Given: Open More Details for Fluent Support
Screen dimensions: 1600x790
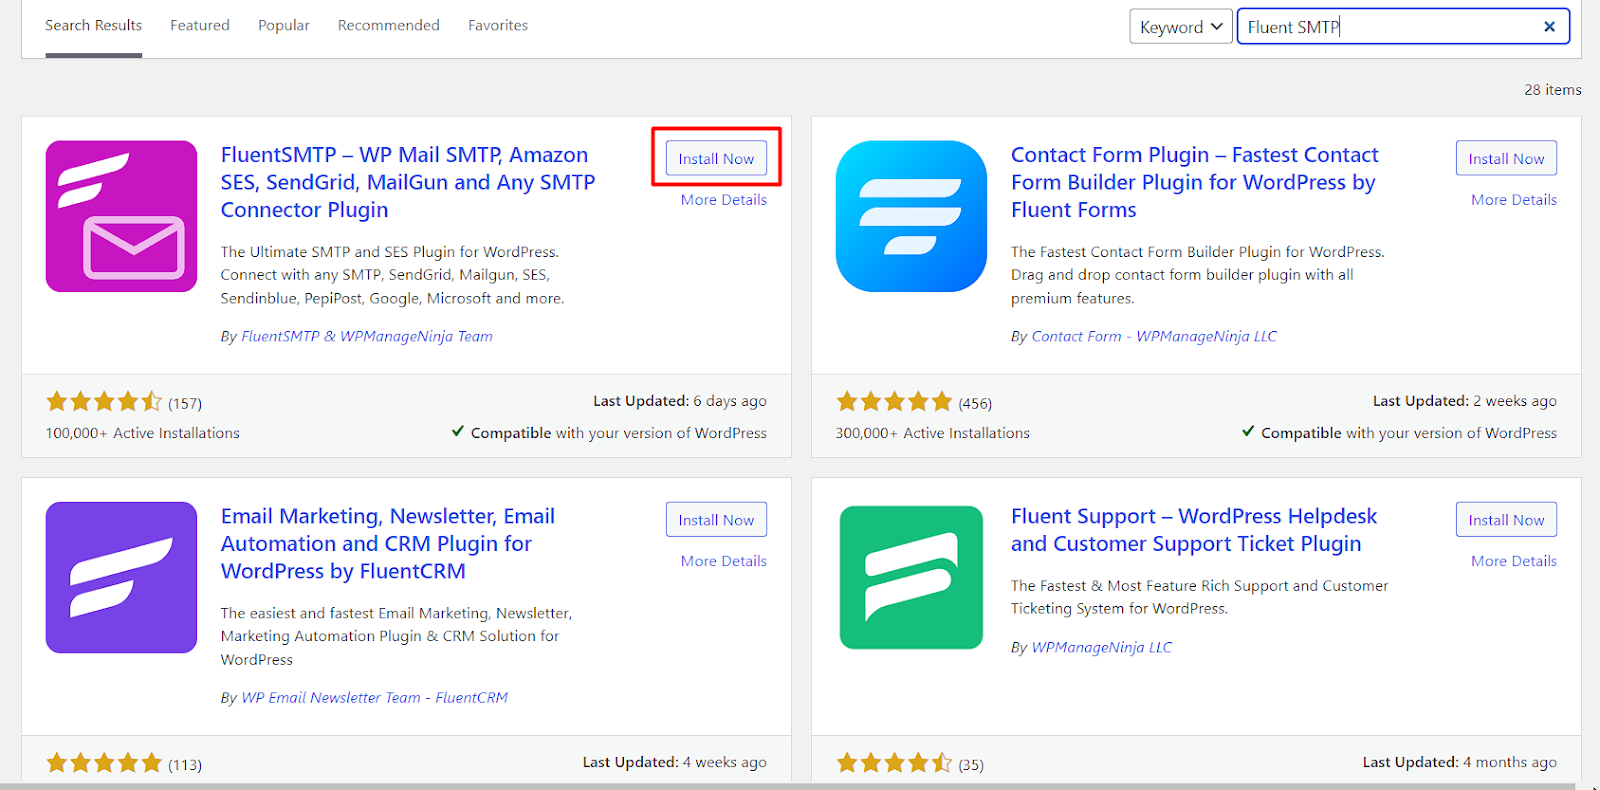Looking at the screenshot, I should pyautogui.click(x=1514, y=561).
